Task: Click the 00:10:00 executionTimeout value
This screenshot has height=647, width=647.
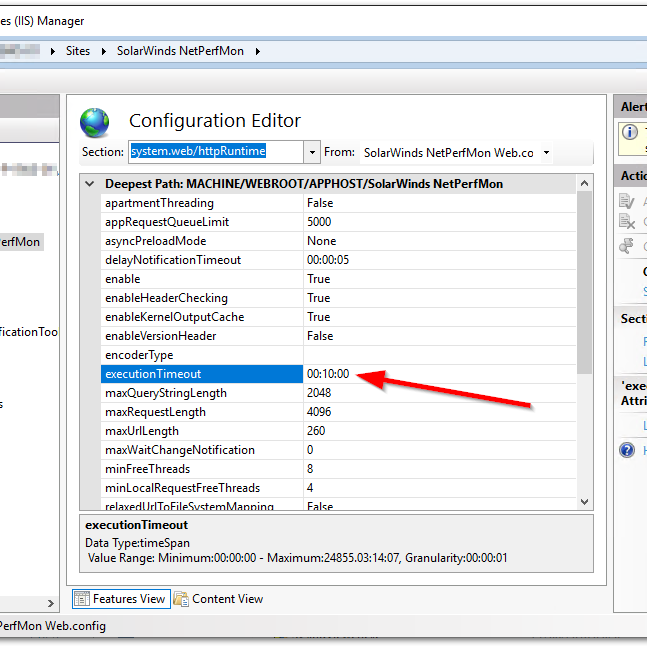Action: [x=328, y=374]
